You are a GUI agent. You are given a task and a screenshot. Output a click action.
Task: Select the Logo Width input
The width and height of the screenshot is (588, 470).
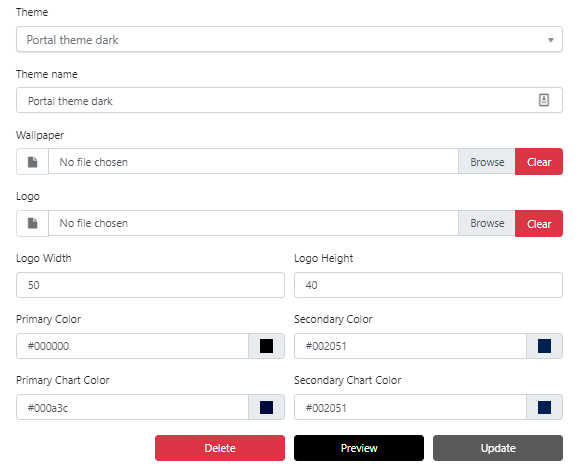tap(150, 285)
